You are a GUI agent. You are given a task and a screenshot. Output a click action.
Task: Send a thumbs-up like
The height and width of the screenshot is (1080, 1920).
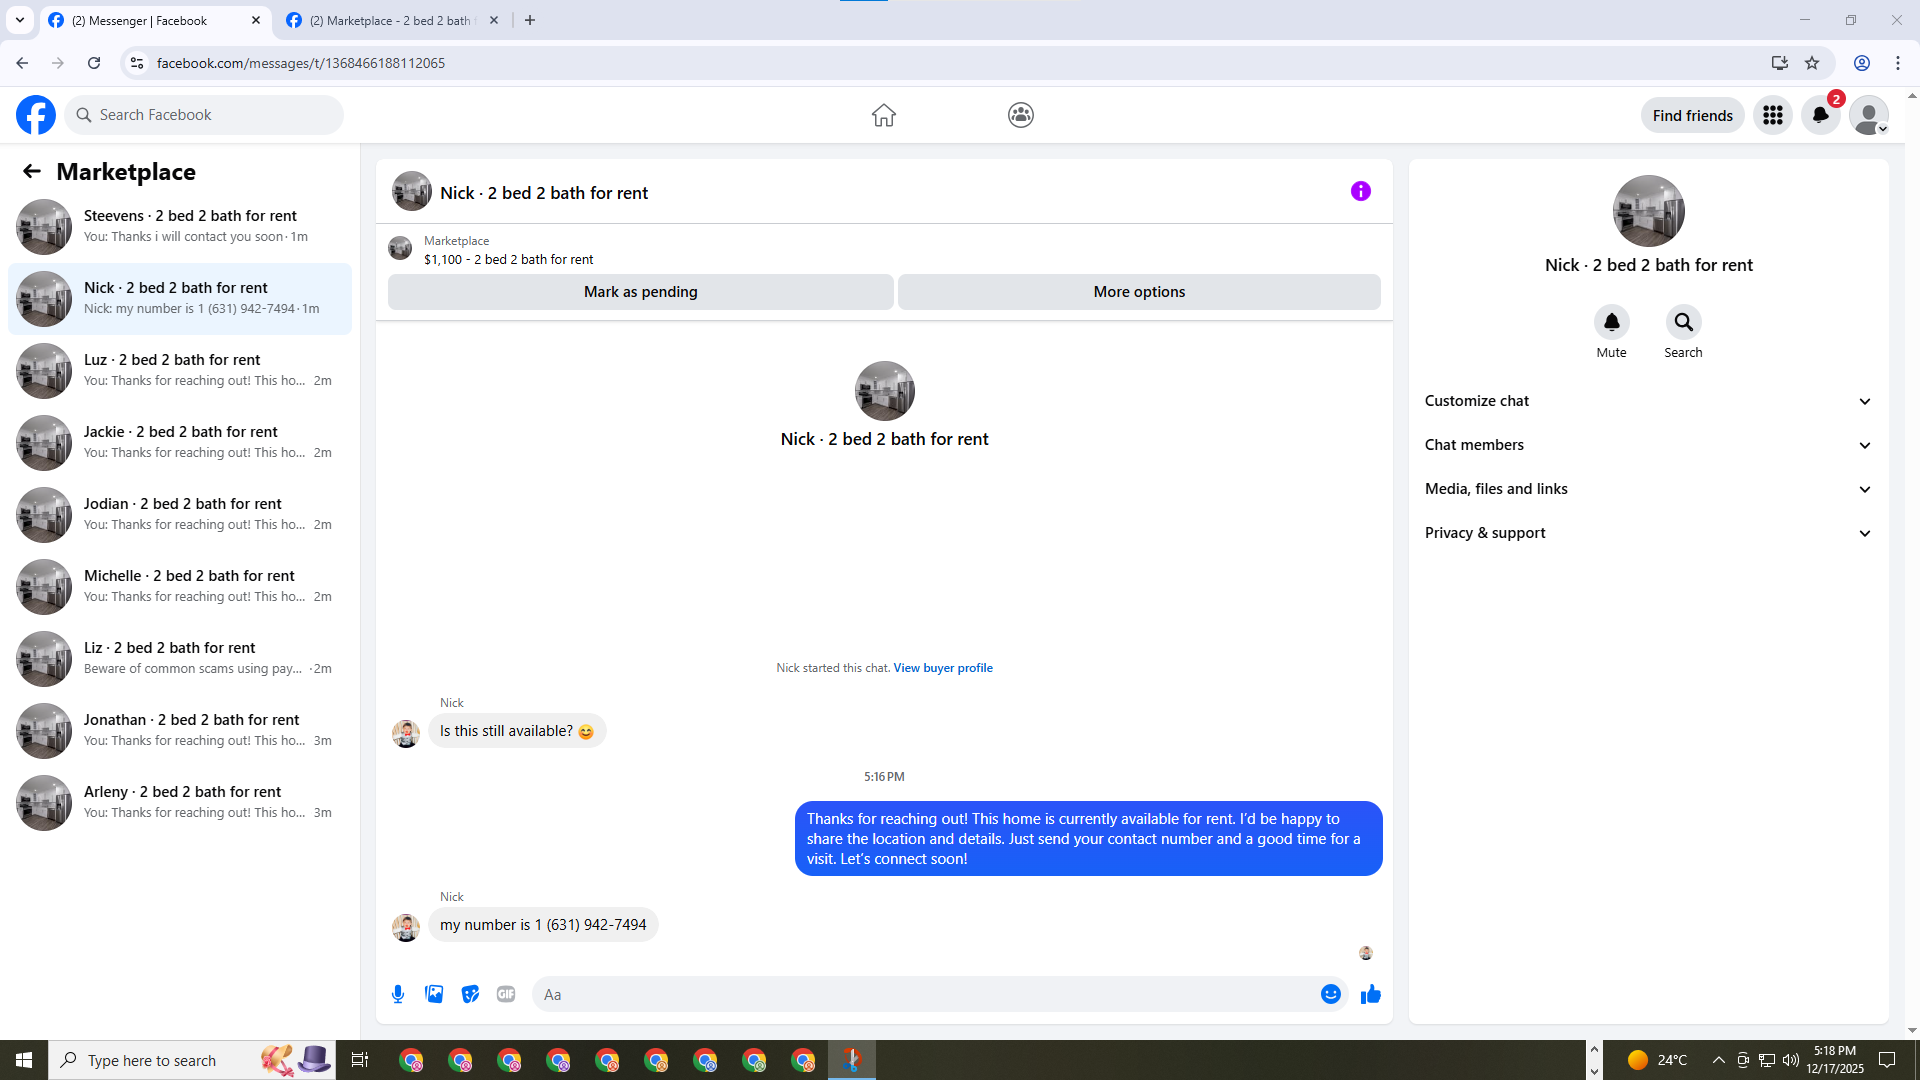tap(1371, 994)
